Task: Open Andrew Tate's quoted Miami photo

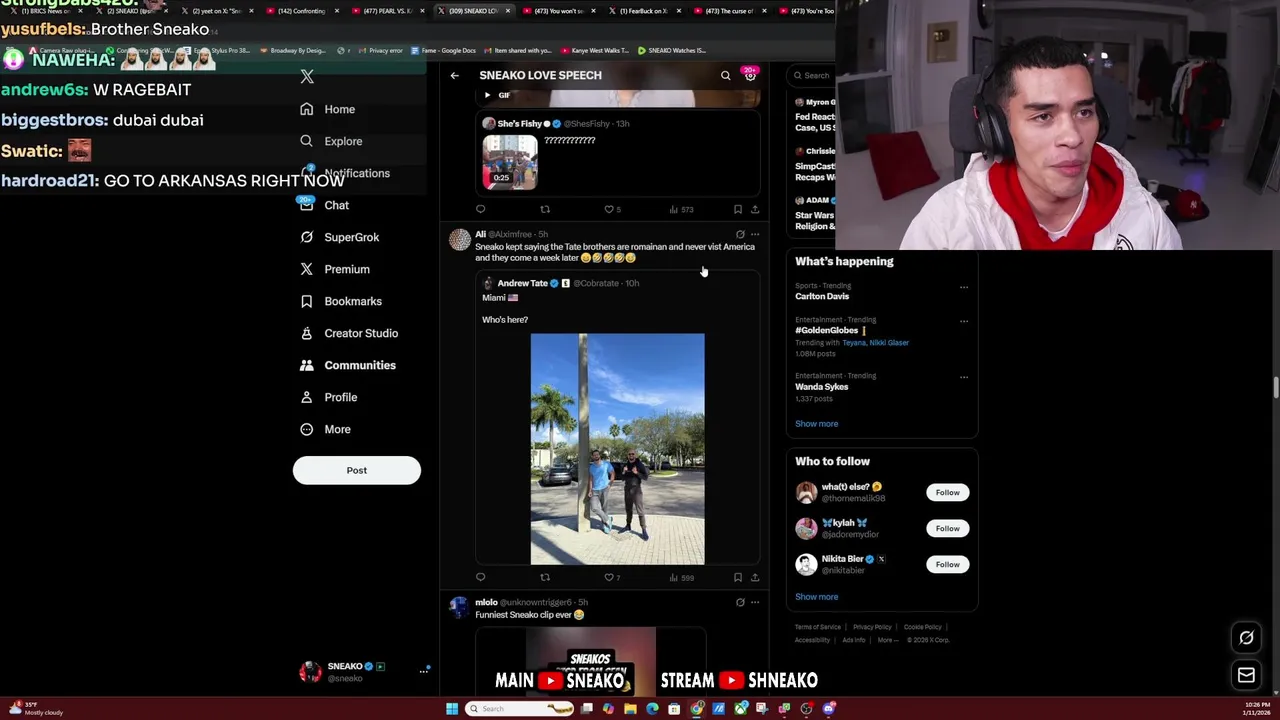Action: point(617,449)
